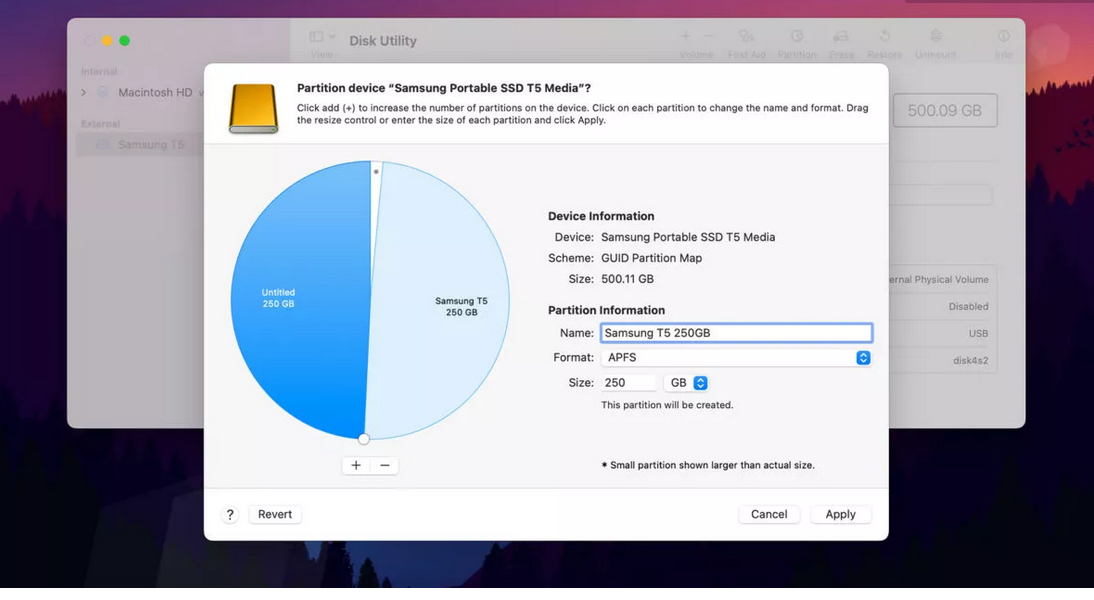Select the small asterisk partition slice
This screenshot has height=600, width=1094.
pos(376,172)
